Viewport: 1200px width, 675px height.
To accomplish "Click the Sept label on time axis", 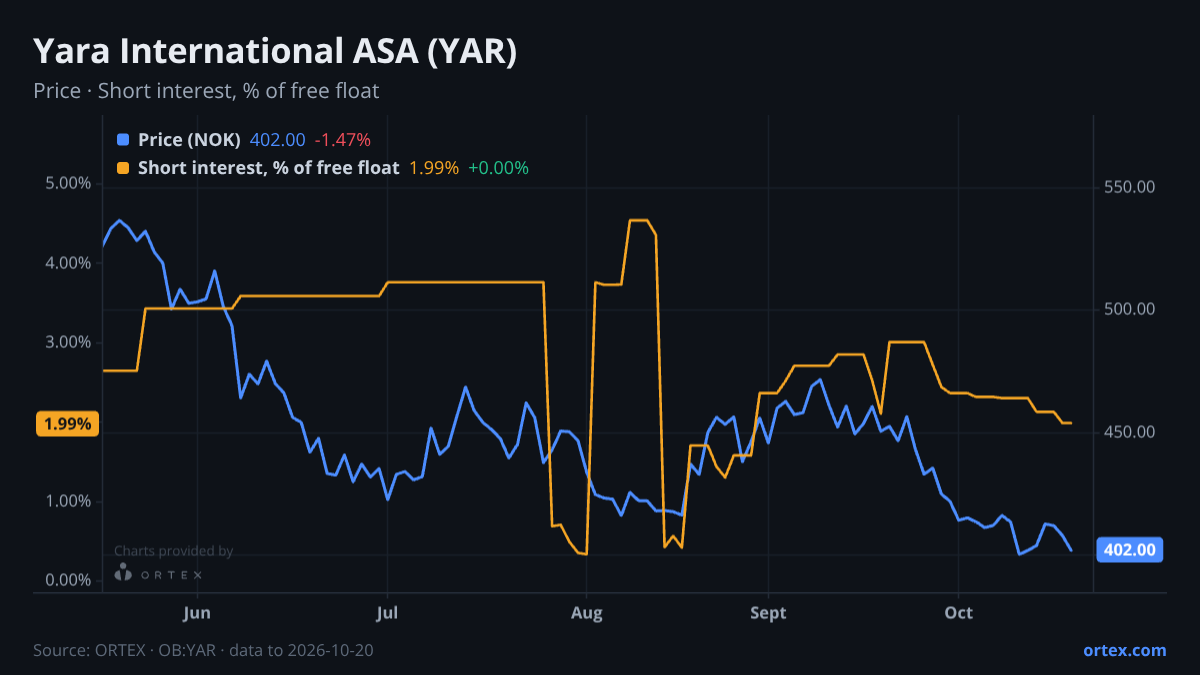I will click(767, 612).
